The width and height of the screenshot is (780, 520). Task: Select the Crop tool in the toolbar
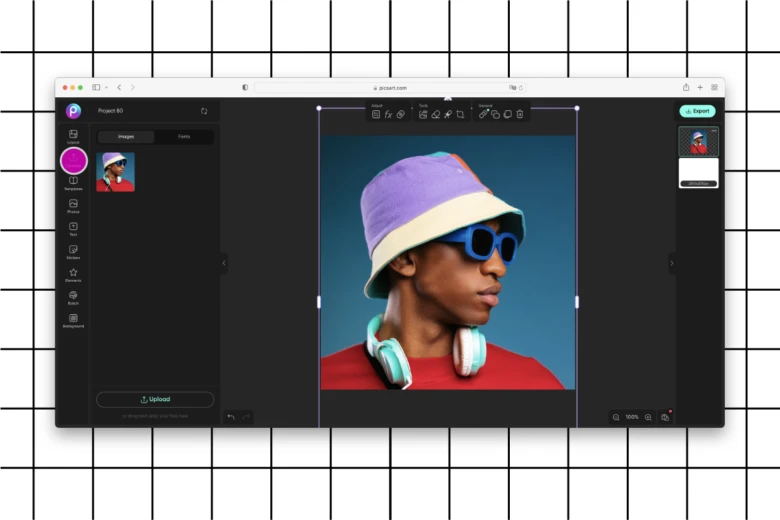coord(460,115)
